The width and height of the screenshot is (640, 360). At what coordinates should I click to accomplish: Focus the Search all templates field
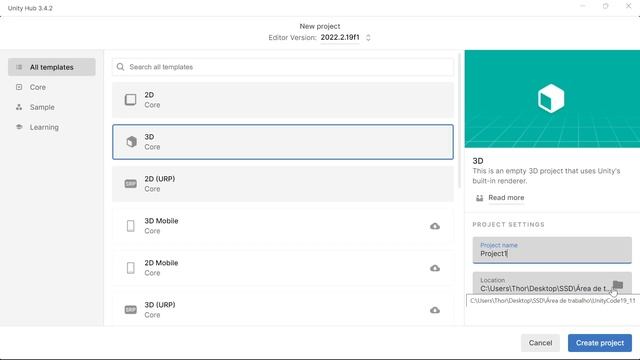click(283, 67)
